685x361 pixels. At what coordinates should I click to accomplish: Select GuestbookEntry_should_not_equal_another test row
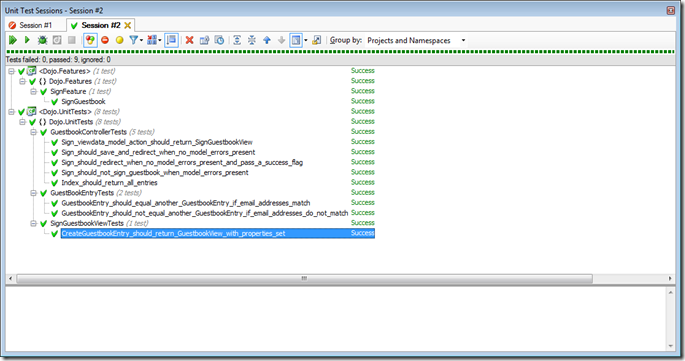[x=204, y=213]
